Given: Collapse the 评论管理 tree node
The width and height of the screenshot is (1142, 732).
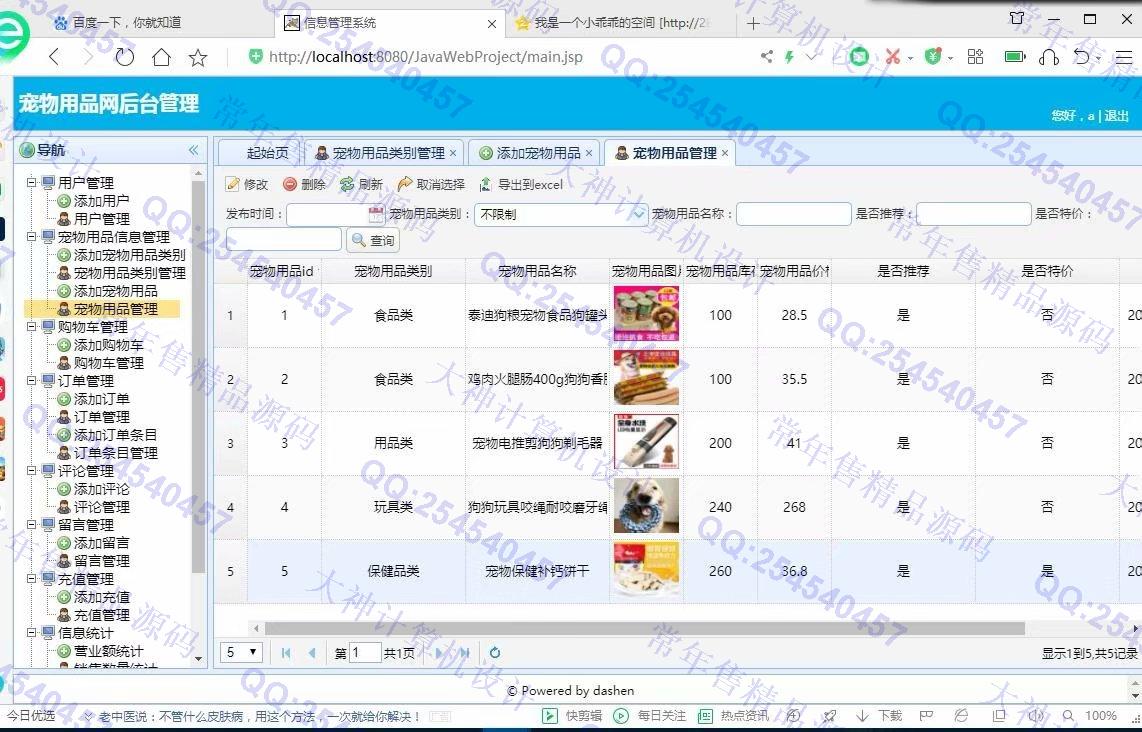Looking at the screenshot, I should [x=32, y=471].
